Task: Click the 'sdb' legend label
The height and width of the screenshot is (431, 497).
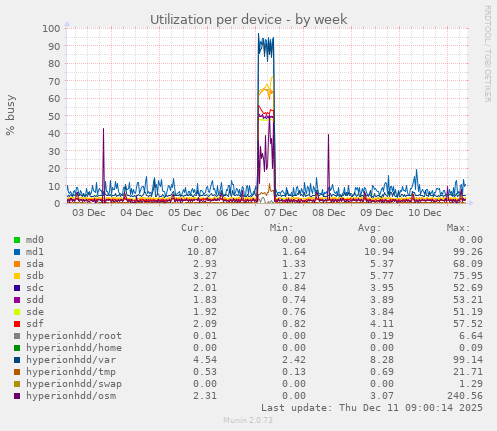Action: click(x=35, y=276)
